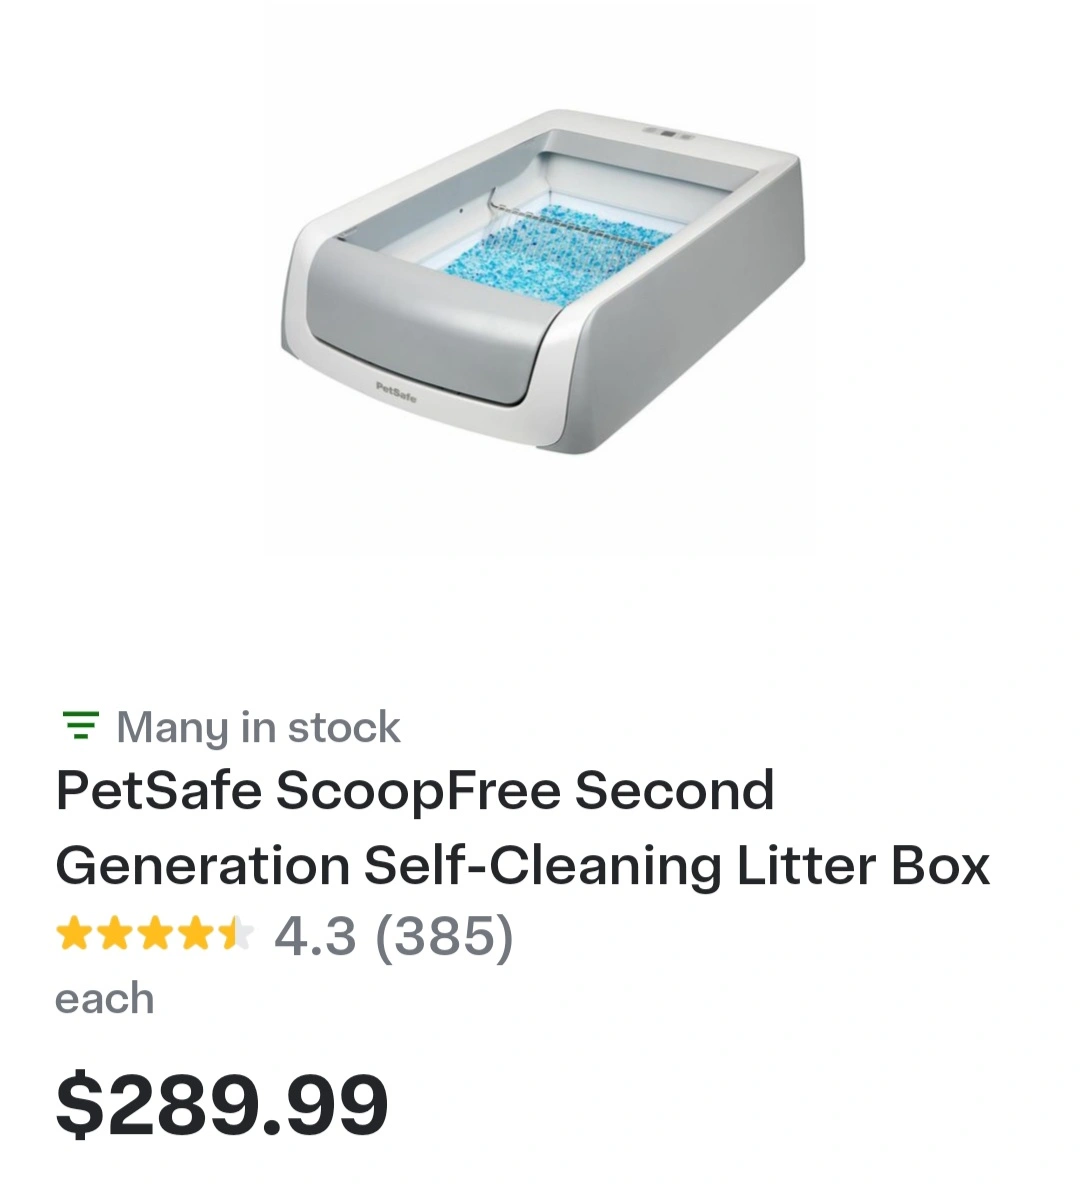Click the second yellow rating star
This screenshot has height=1185, width=1080.
coord(115,933)
